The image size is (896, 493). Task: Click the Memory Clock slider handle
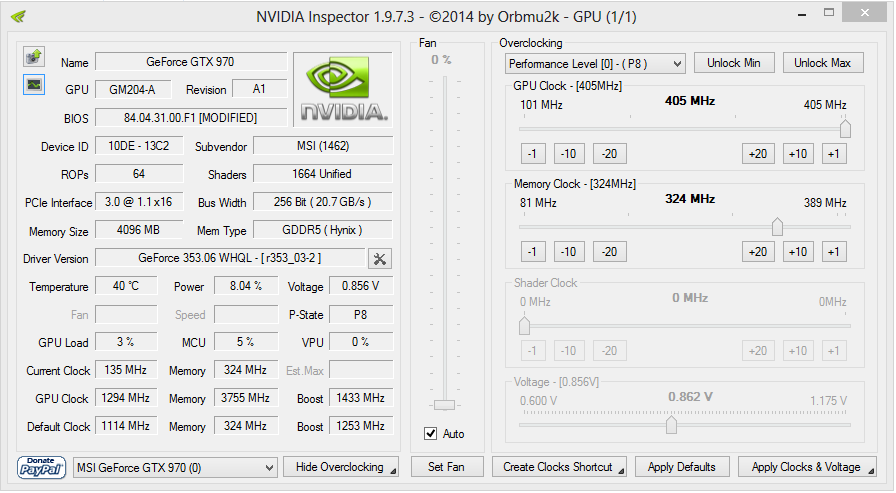777,227
